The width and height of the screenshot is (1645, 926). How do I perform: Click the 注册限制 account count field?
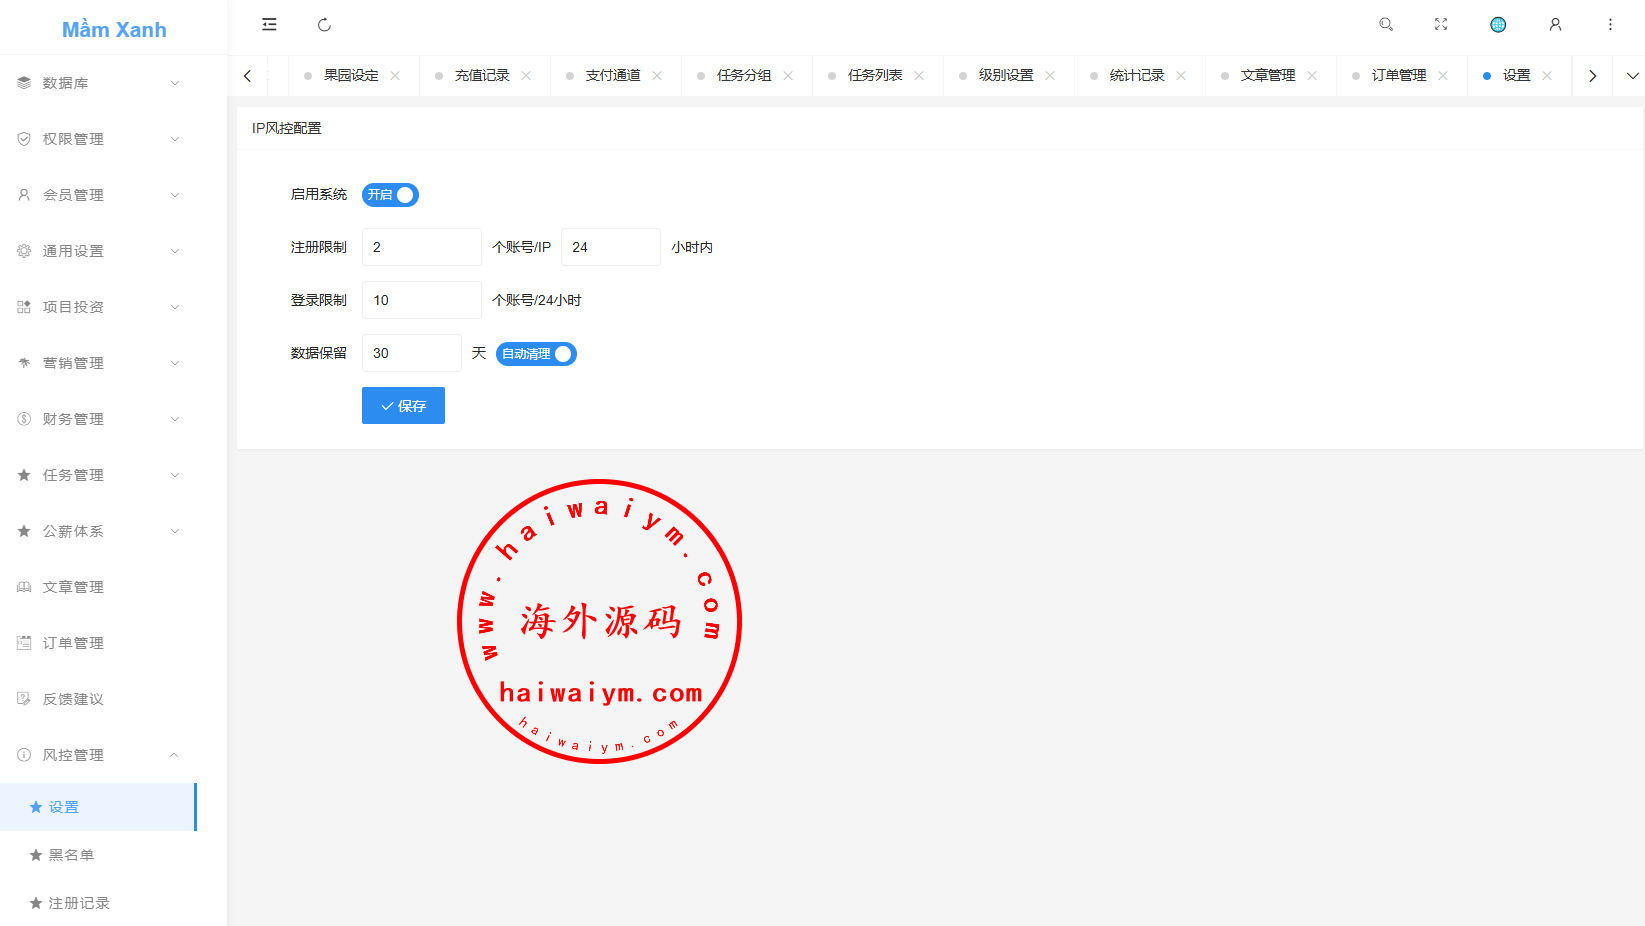coord(422,247)
